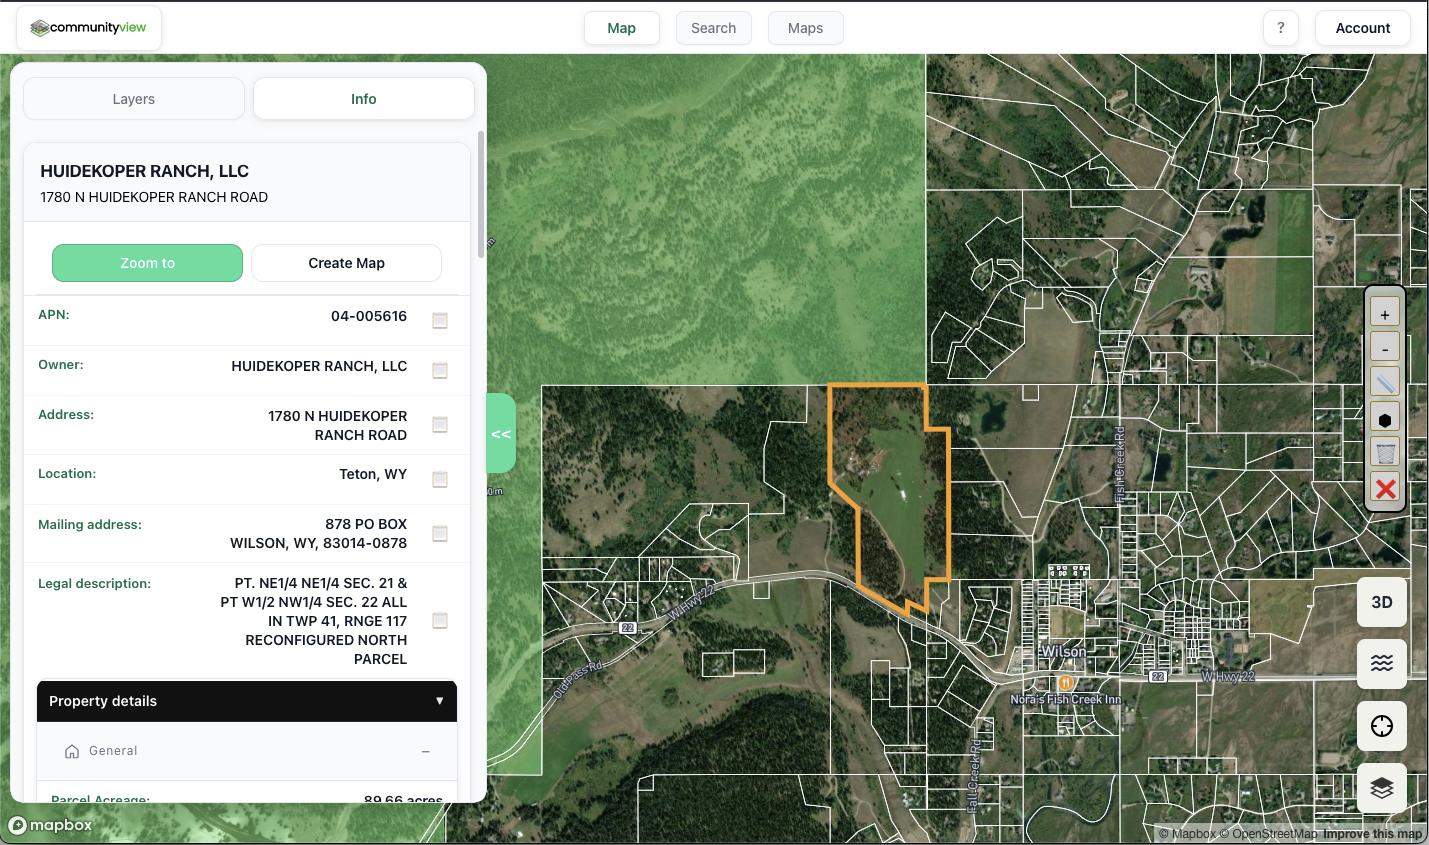Zoom out with the minus map control

click(x=1385, y=348)
